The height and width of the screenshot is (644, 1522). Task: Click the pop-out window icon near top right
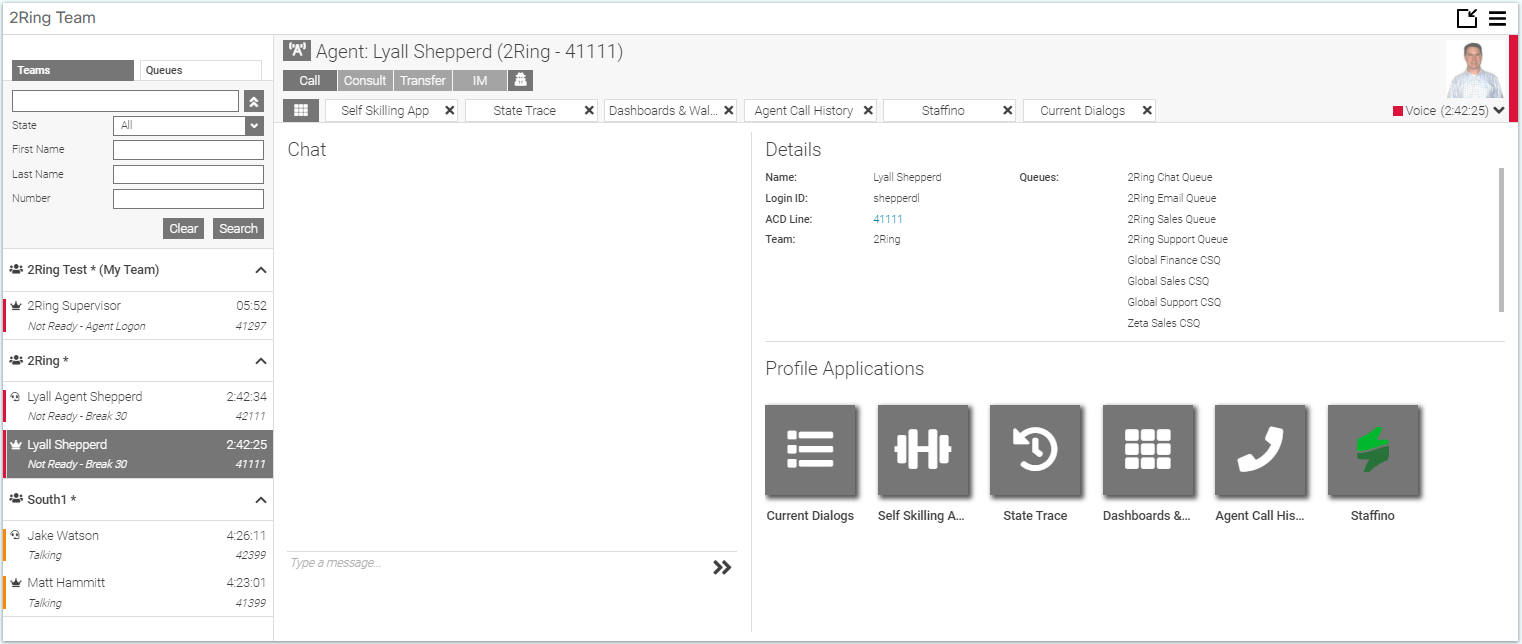point(1468,18)
